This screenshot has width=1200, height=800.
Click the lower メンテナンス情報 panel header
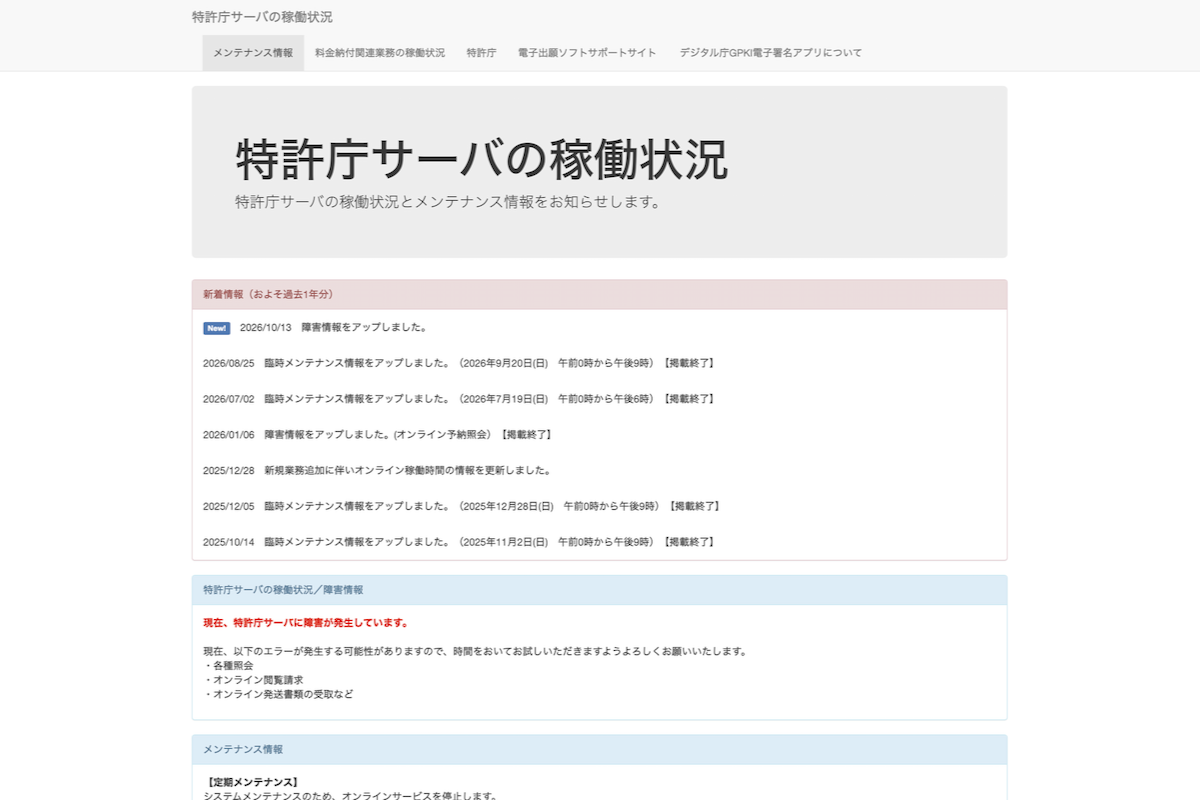599,750
